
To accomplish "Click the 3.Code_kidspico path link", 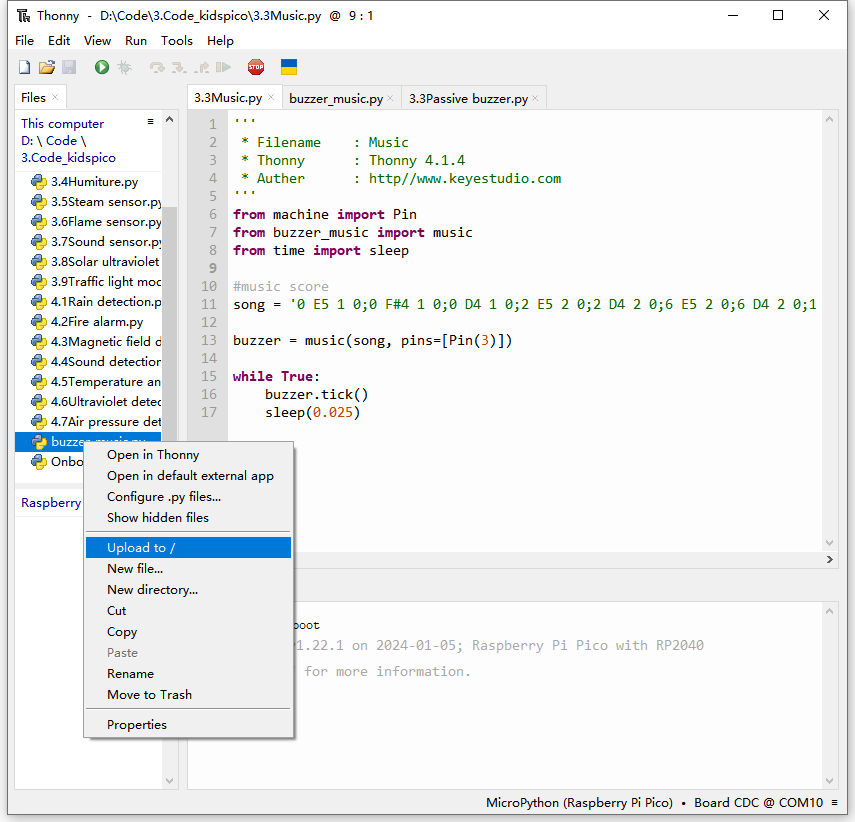I will 68,158.
